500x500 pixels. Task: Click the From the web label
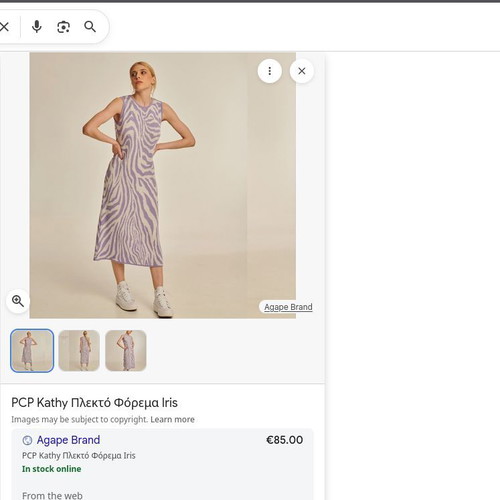52,496
